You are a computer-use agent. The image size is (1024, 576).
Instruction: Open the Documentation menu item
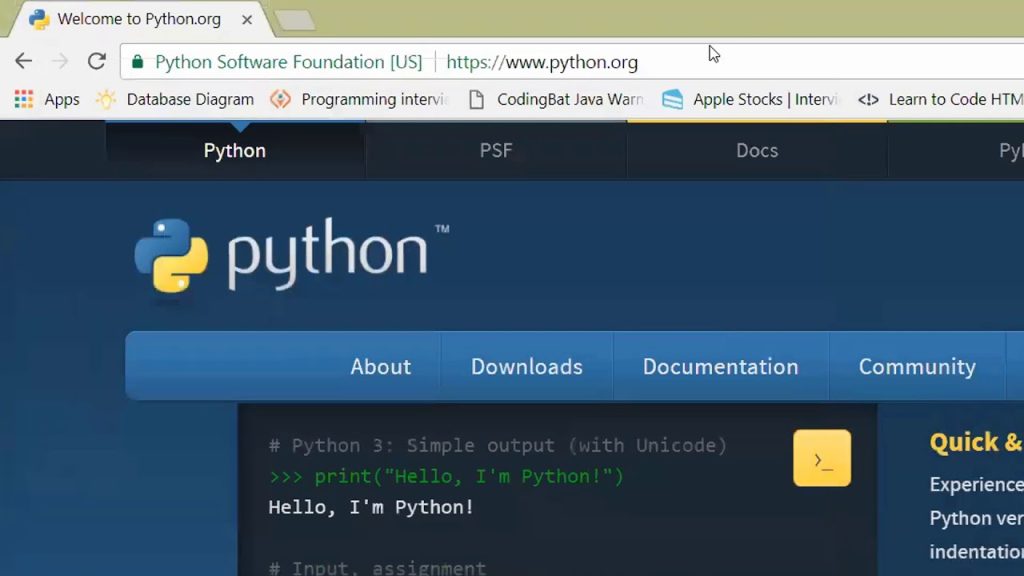coord(721,366)
